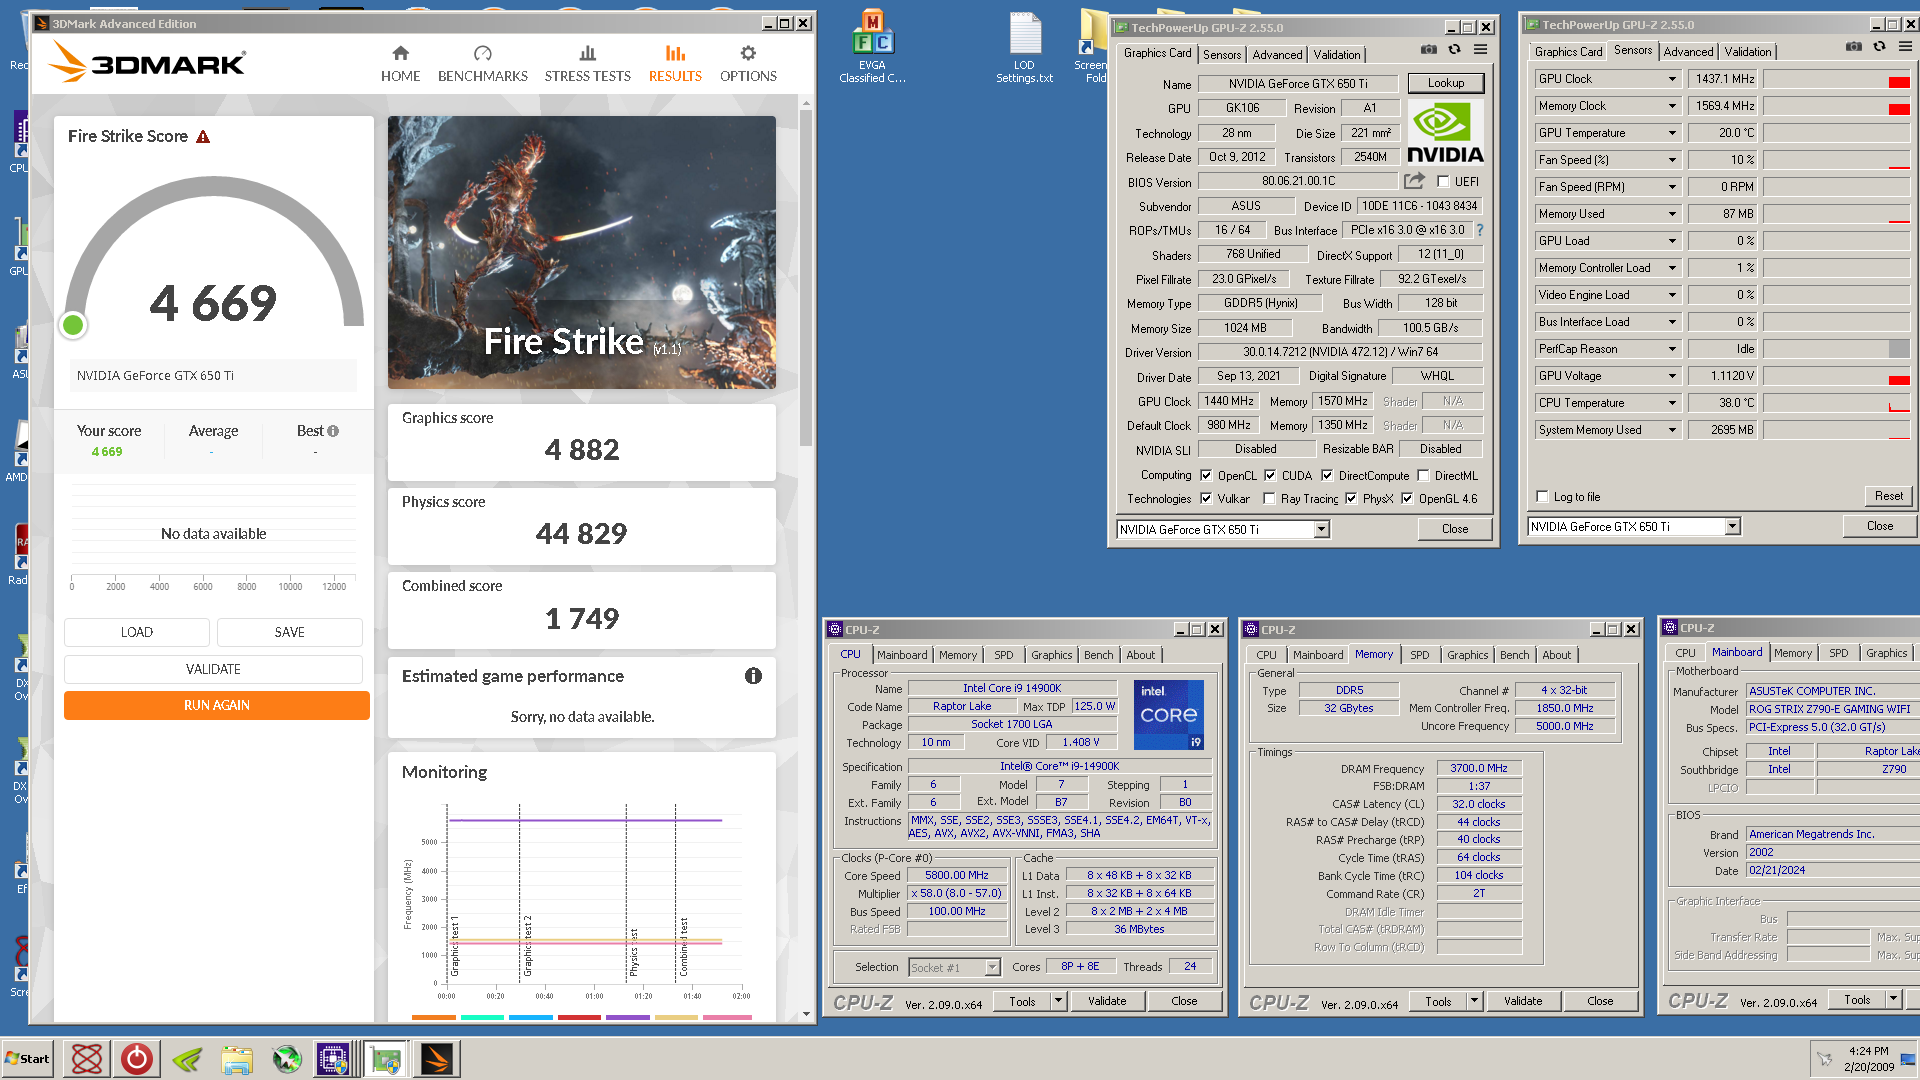Open the STRESS TESTS section
The width and height of the screenshot is (1920, 1080).
(587, 64)
